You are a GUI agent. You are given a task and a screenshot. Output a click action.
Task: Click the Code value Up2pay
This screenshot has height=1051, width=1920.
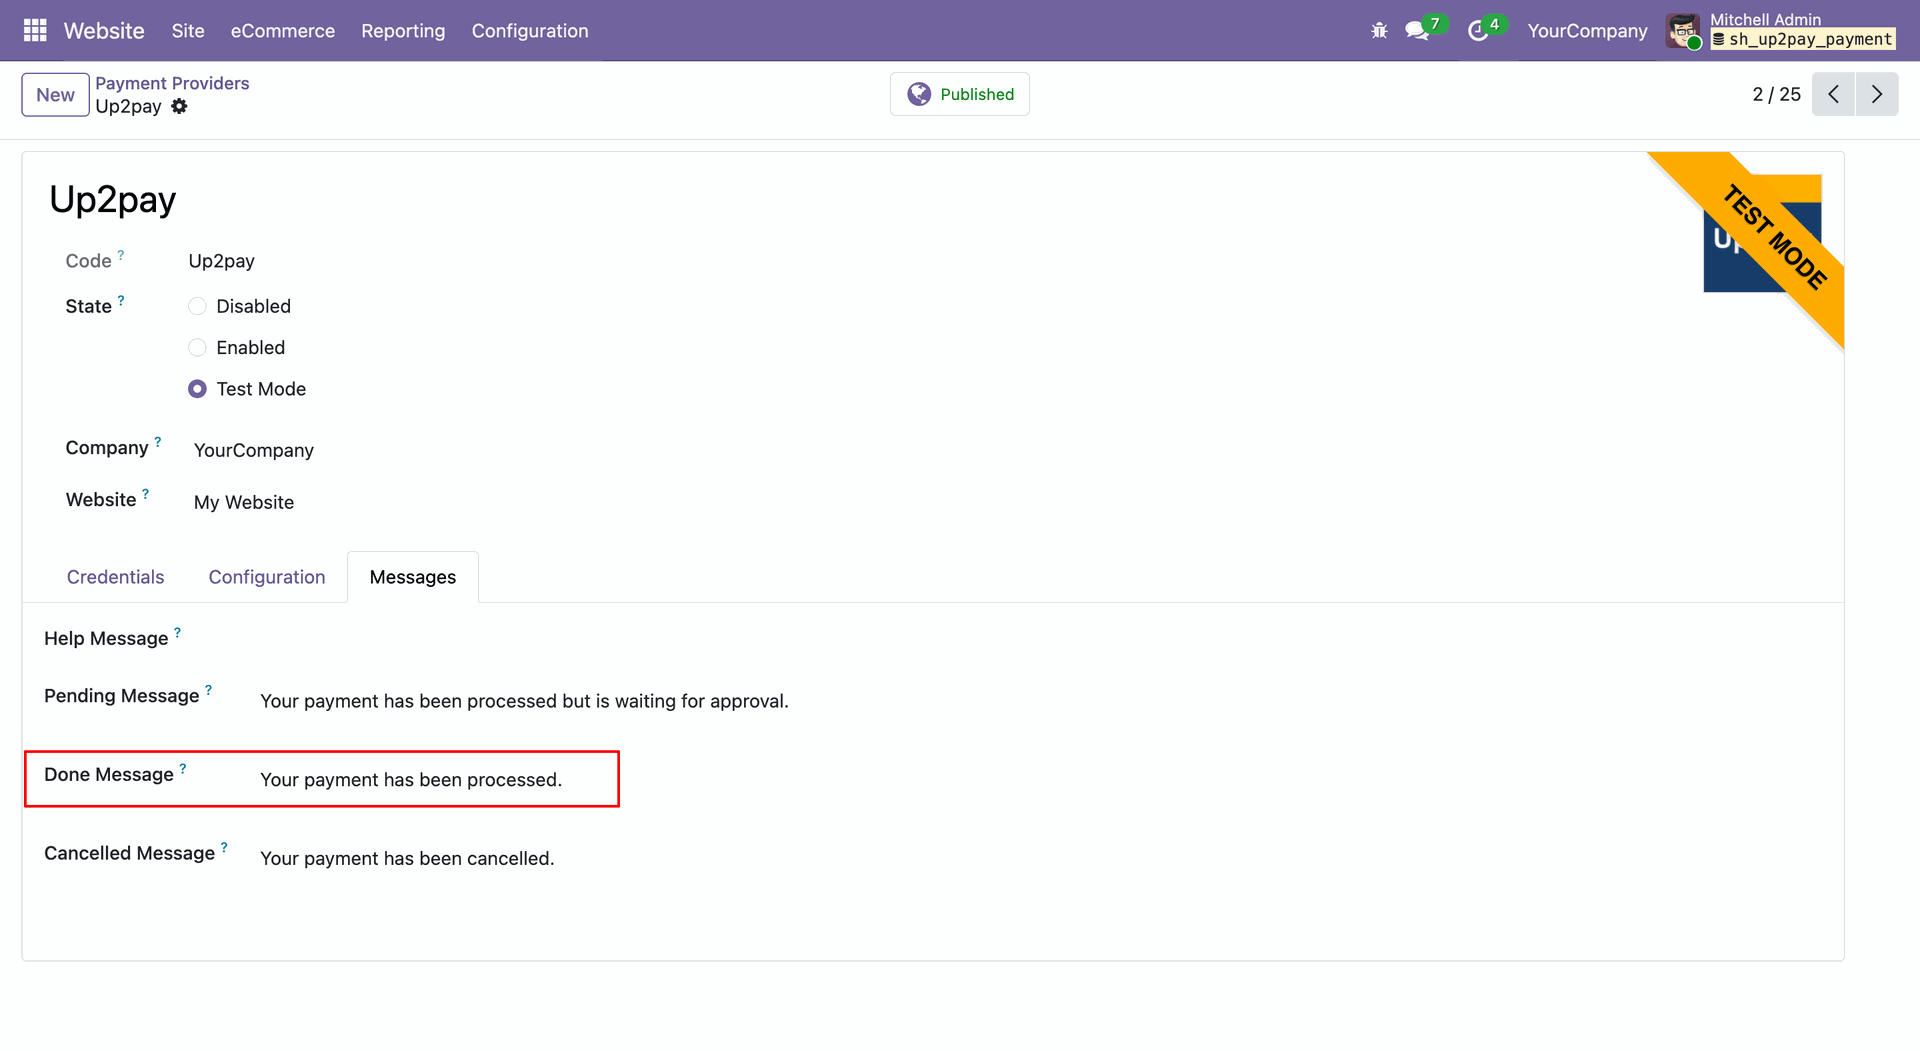(221, 261)
